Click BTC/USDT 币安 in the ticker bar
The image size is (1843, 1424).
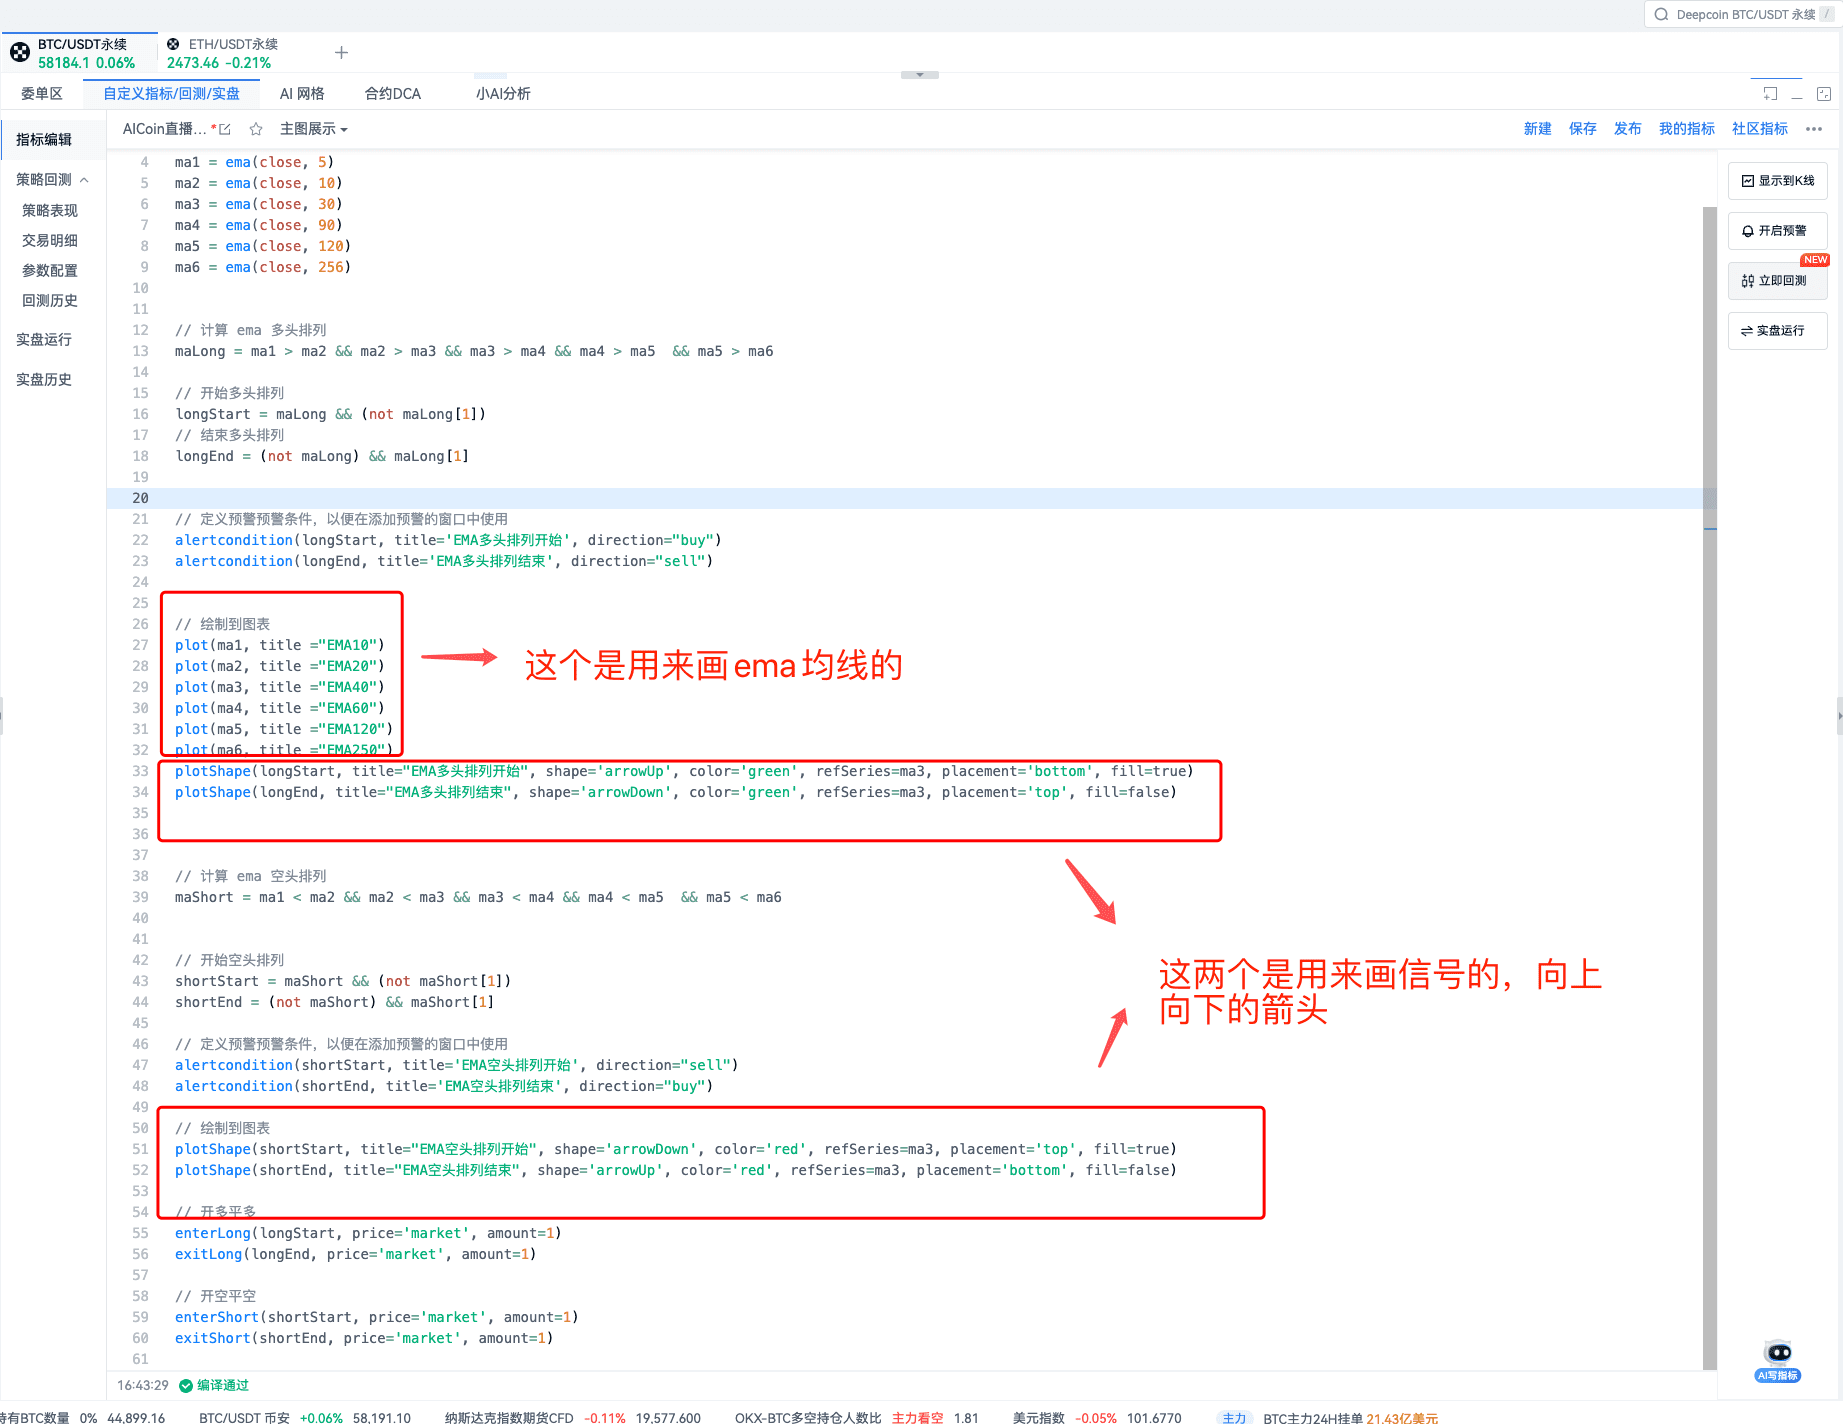244,1417
